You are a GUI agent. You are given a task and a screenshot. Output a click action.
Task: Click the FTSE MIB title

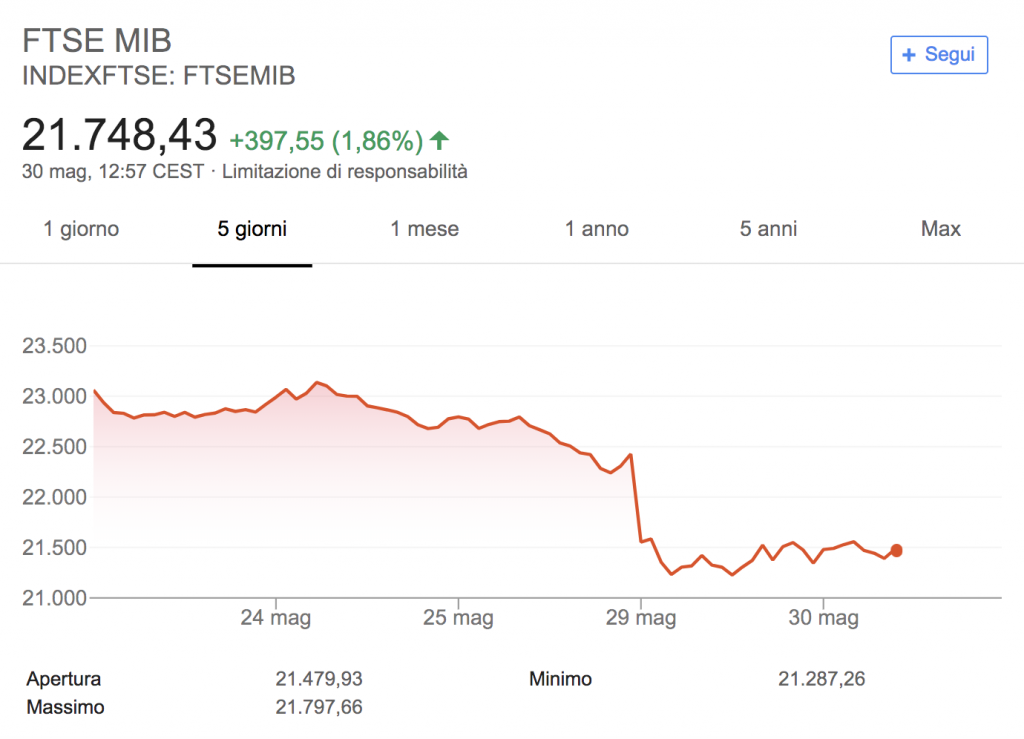[97, 40]
